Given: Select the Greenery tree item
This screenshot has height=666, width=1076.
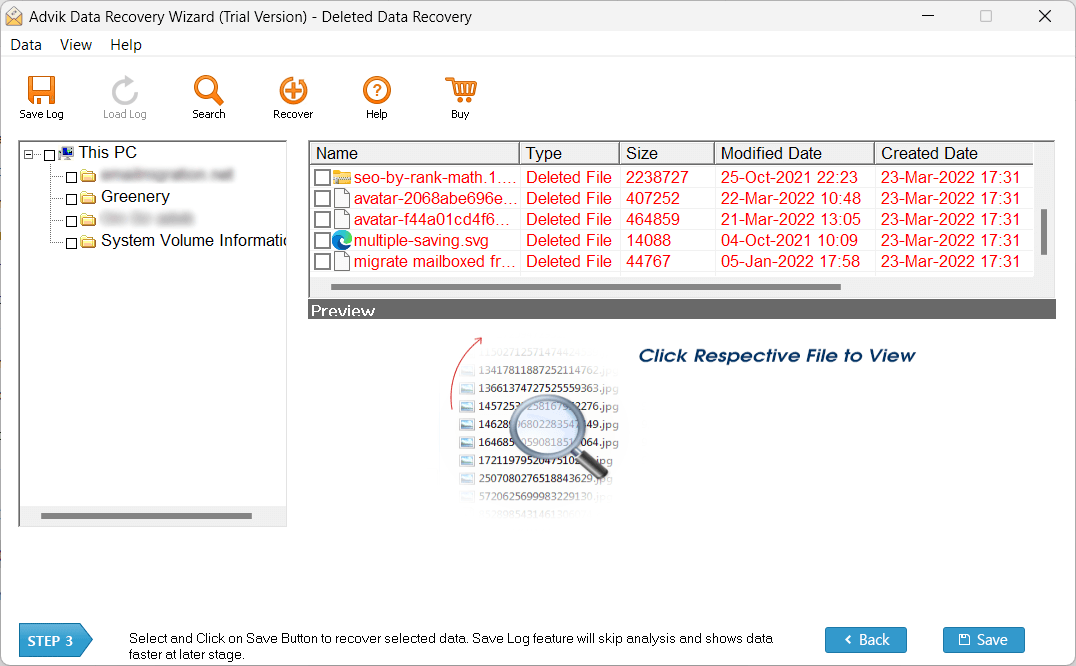Looking at the screenshot, I should point(135,197).
